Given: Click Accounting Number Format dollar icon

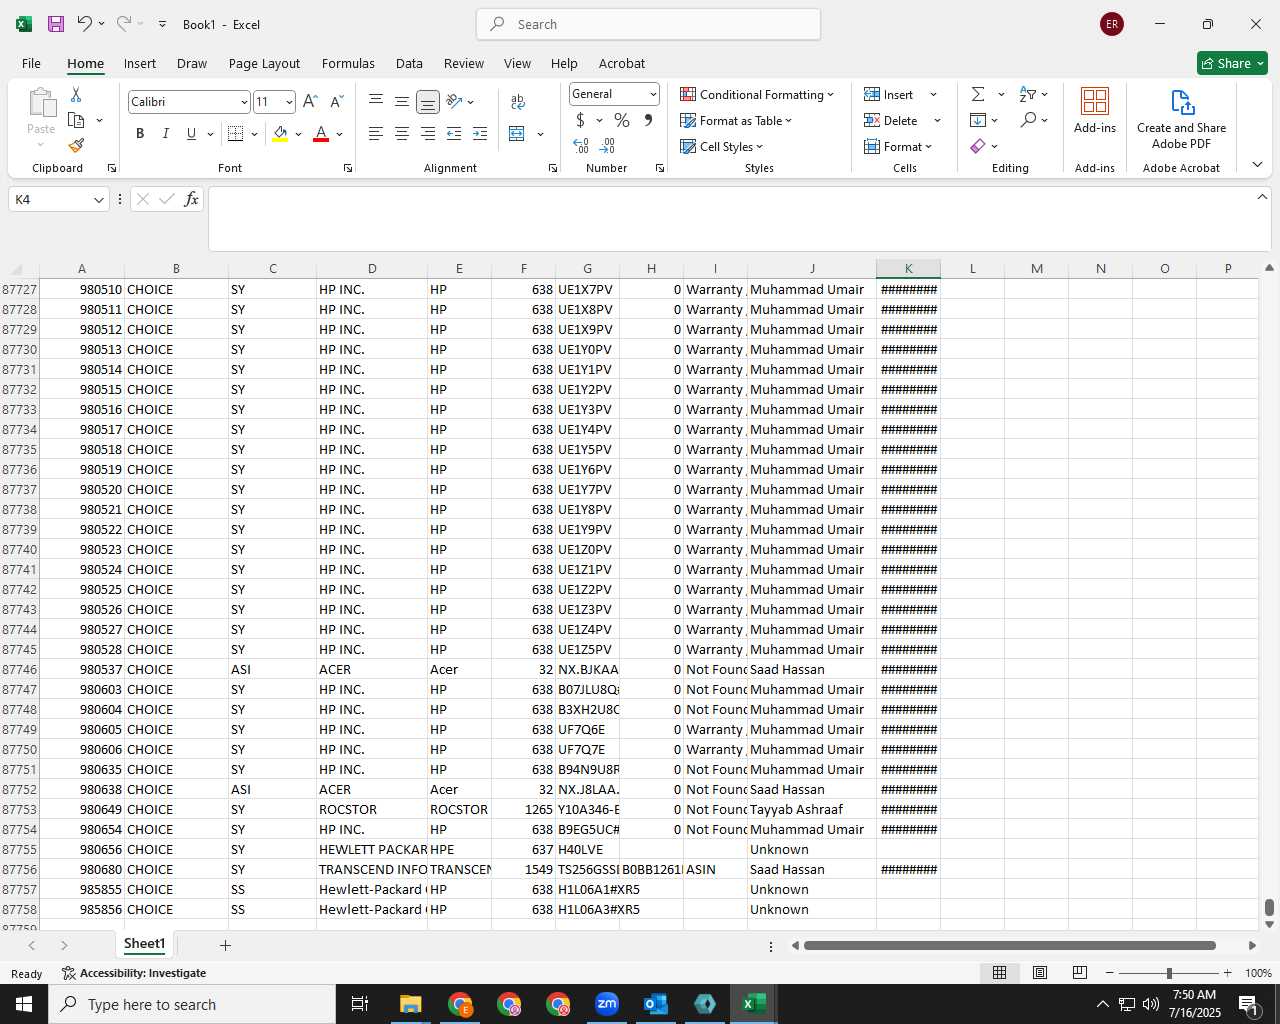Looking at the screenshot, I should click(580, 120).
